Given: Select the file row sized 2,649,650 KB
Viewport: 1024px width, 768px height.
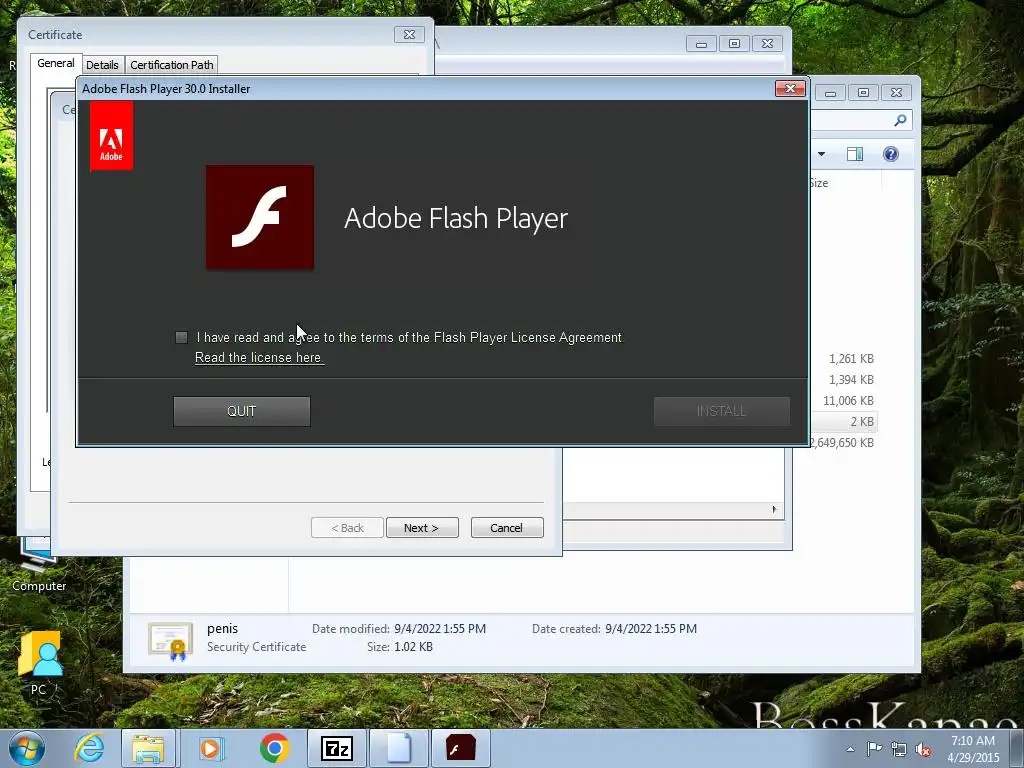Looking at the screenshot, I should tap(843, 442).
